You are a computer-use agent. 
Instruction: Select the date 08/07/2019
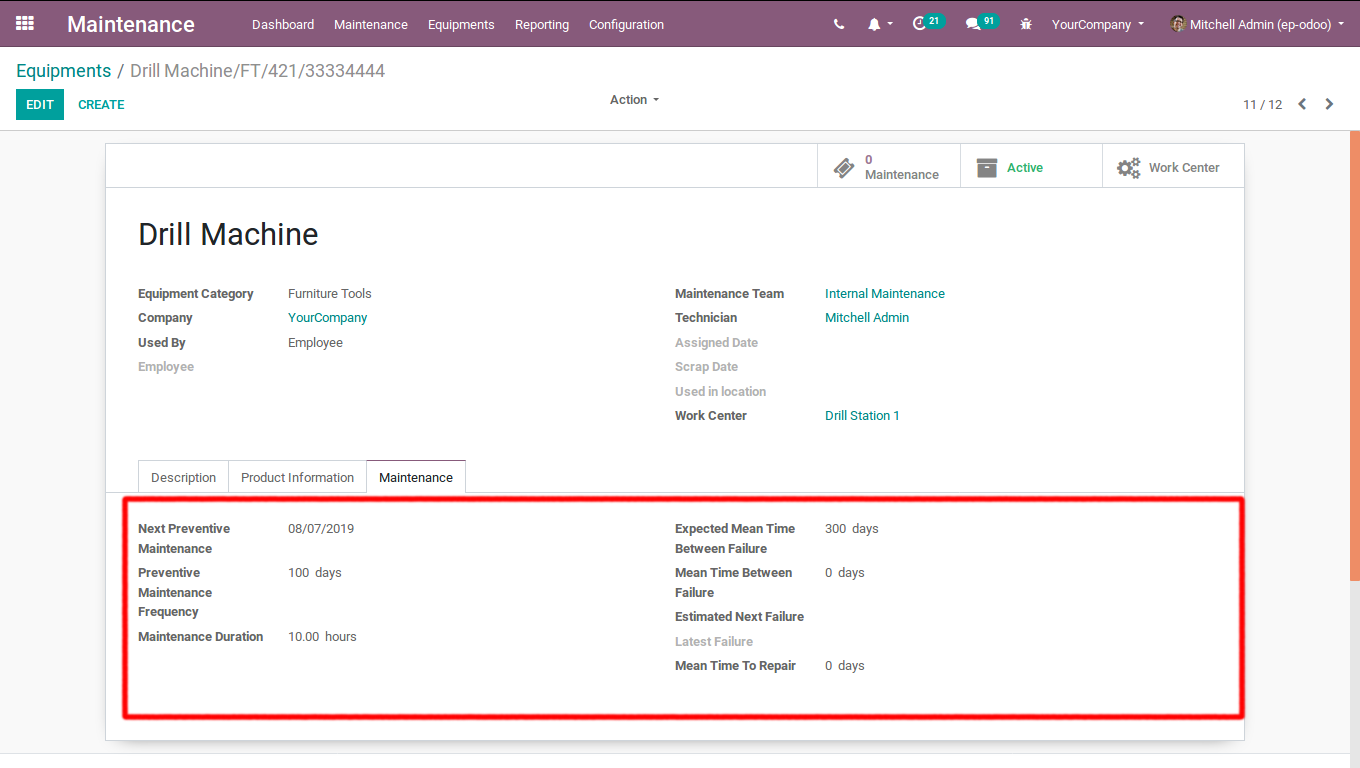tap(321, 529)
